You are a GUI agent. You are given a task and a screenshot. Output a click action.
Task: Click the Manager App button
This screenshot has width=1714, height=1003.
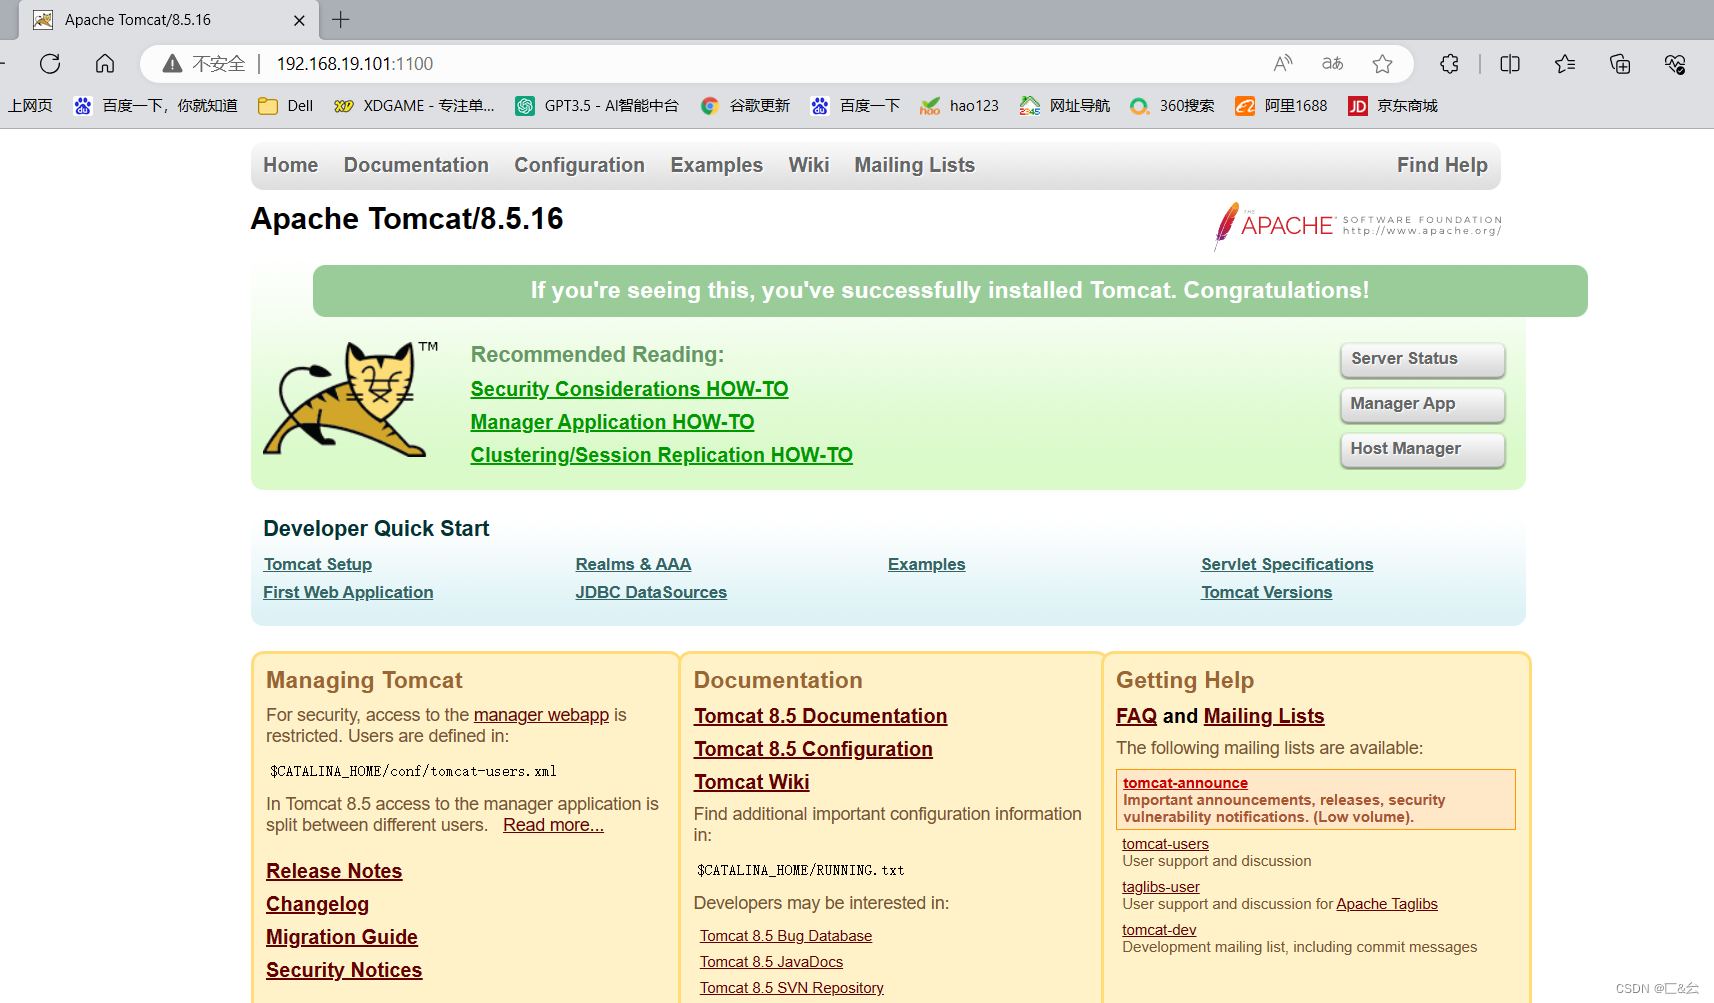point(1422,404)
